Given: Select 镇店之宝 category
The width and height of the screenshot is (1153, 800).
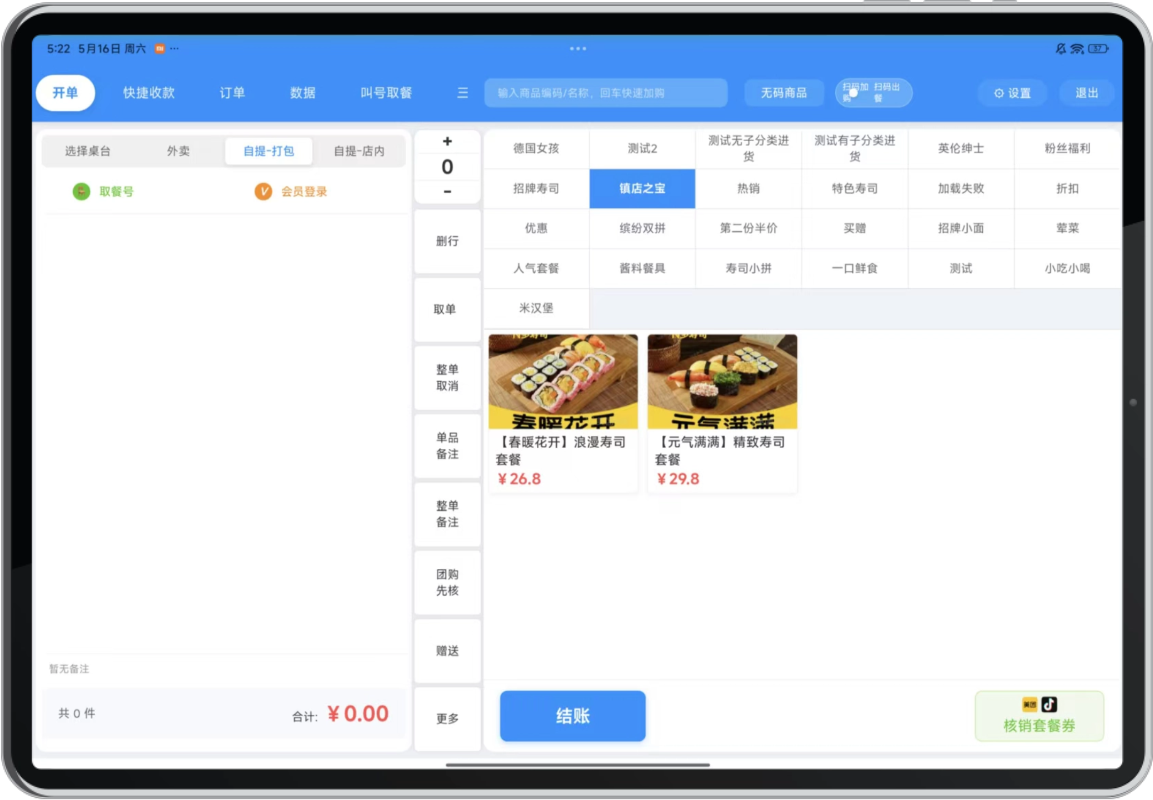Looking at the screenshot, I should [x=642, y=189].
